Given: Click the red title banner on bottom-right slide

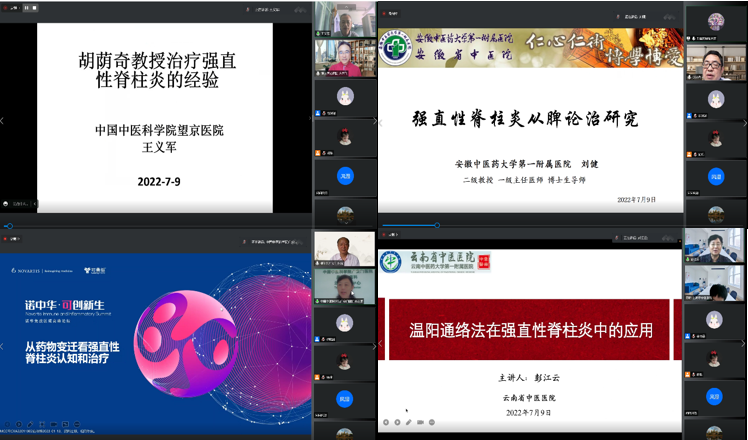Looking at the screenshot, I should coord(530,329).
